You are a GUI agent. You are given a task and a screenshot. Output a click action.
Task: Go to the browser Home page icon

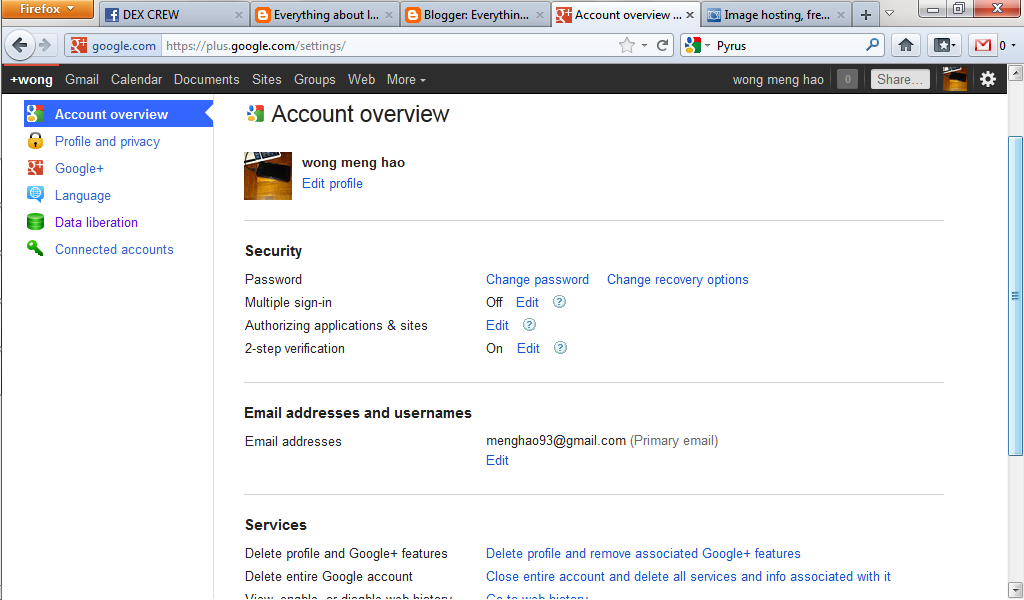tap(906, 45)
